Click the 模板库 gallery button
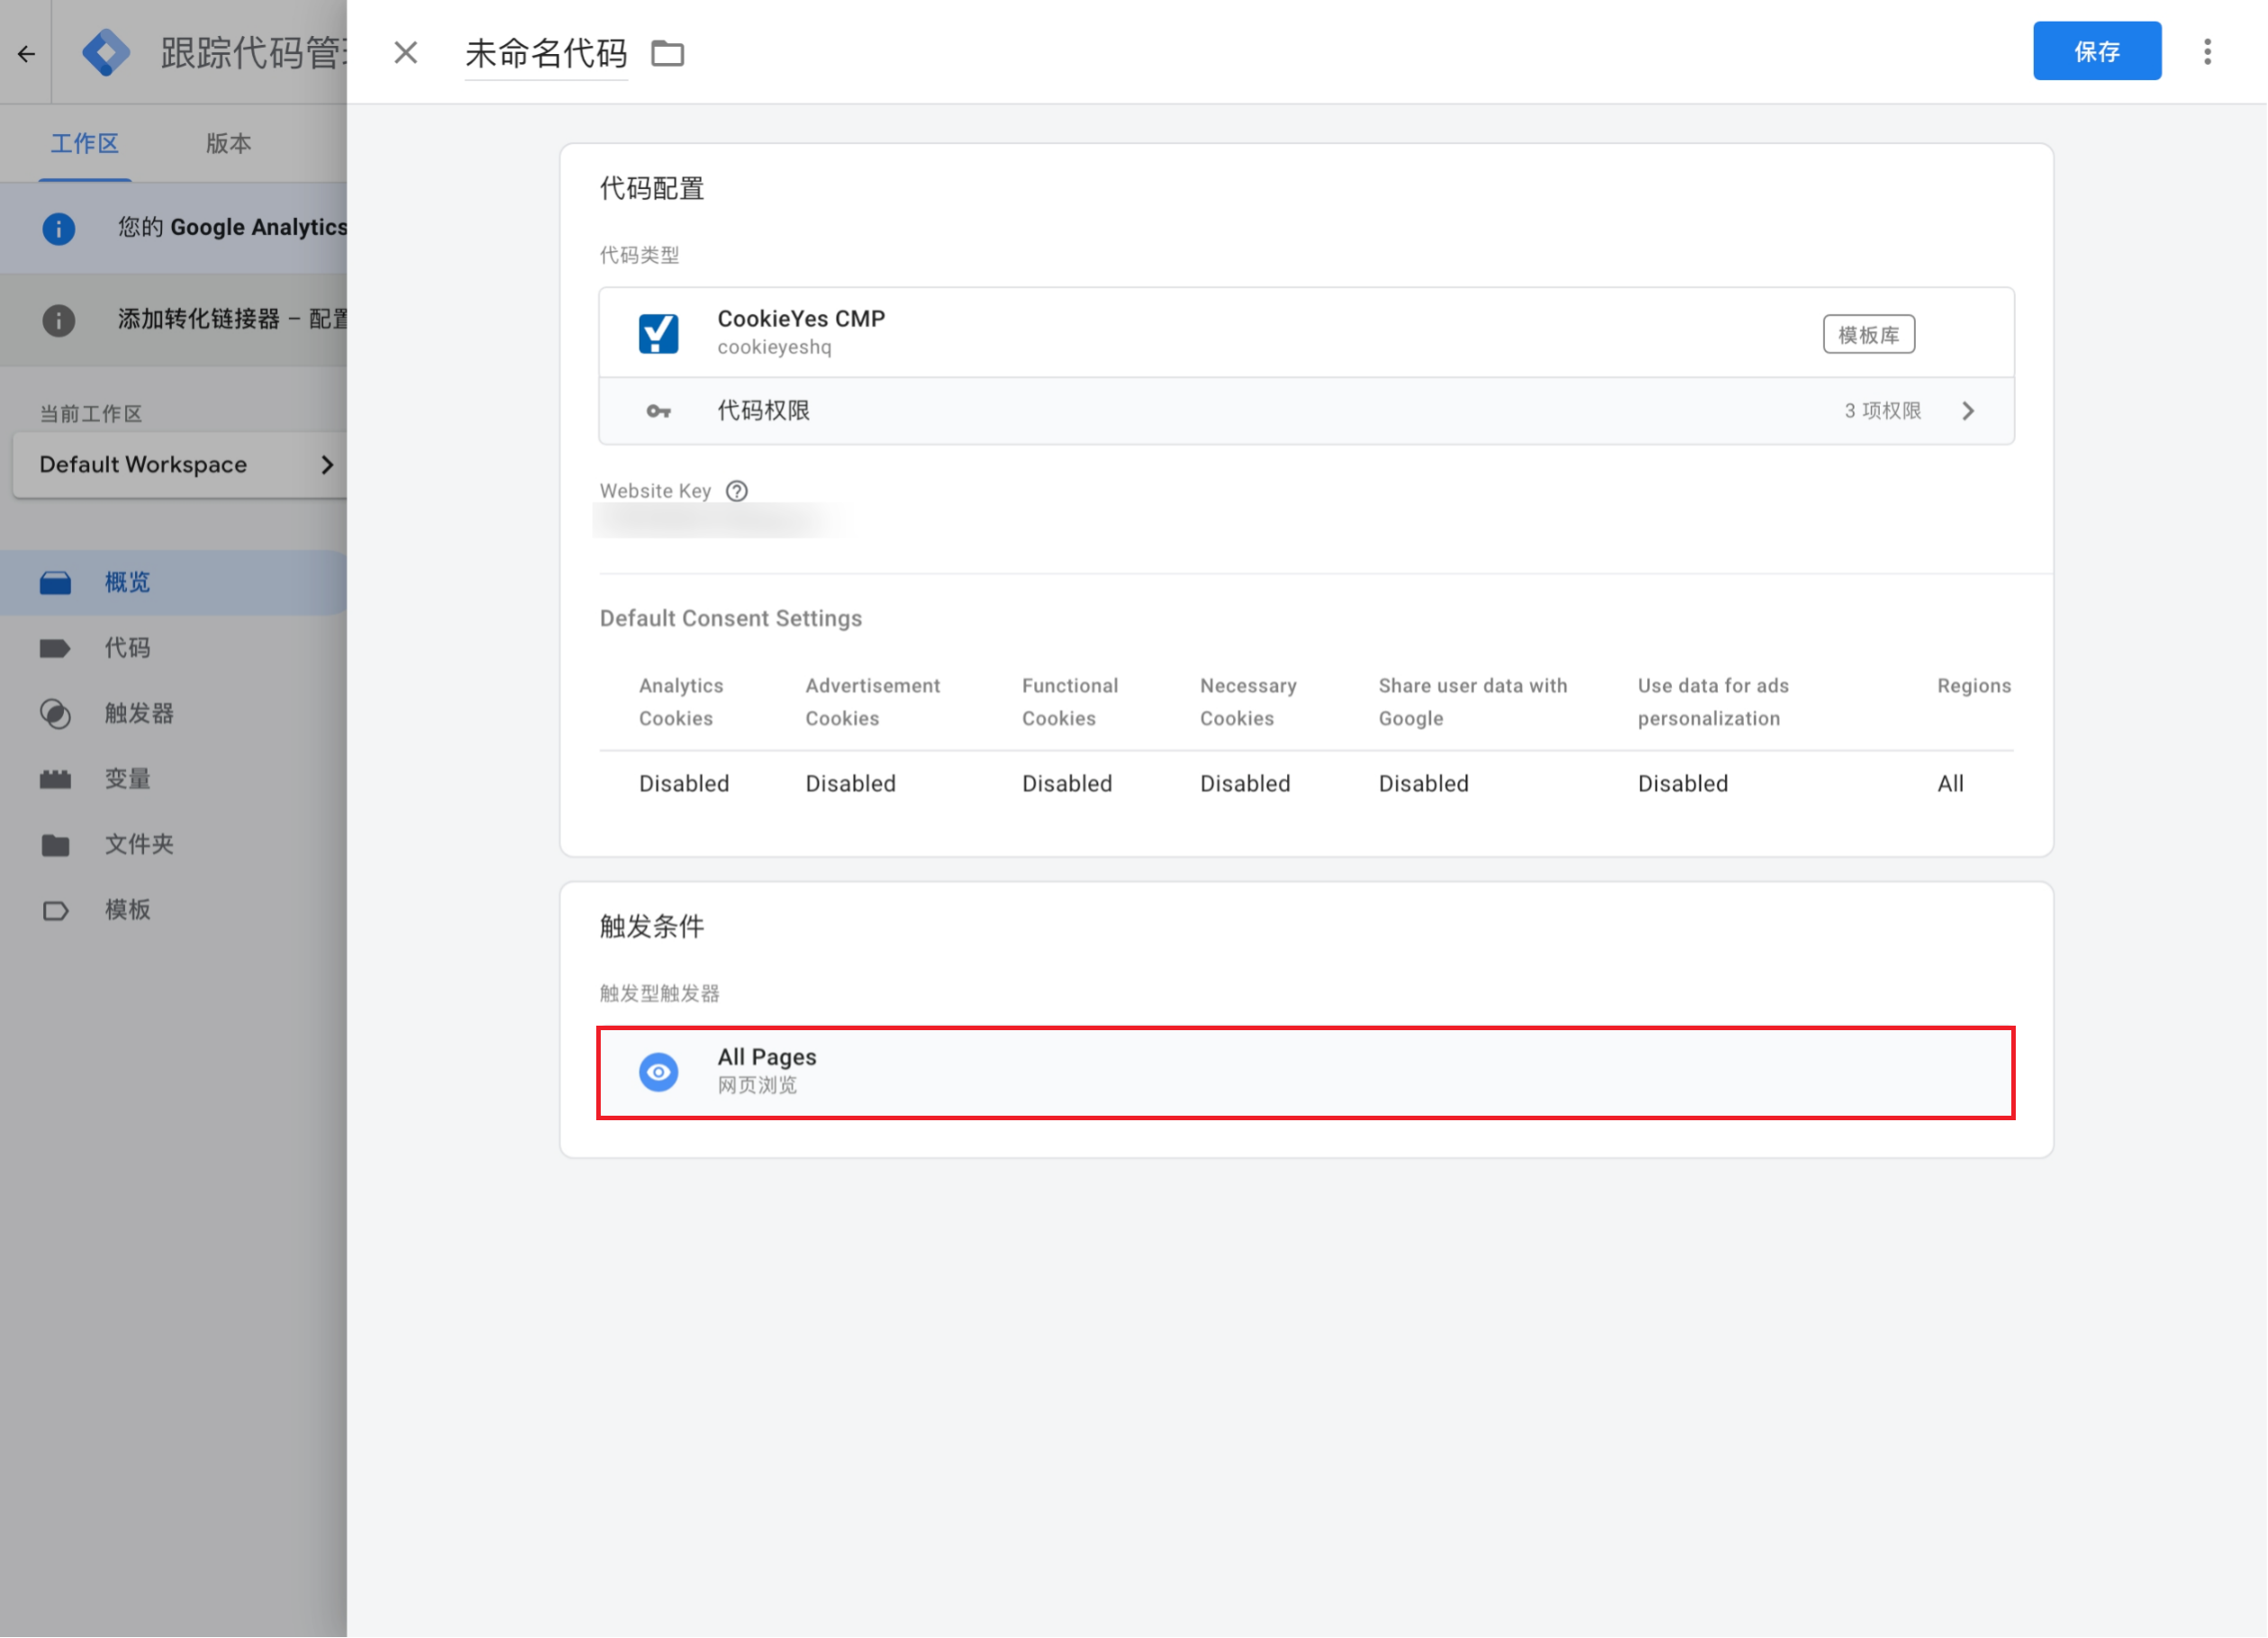This screenshot has height=1638, width=2268. click(x=1868, y=334)
